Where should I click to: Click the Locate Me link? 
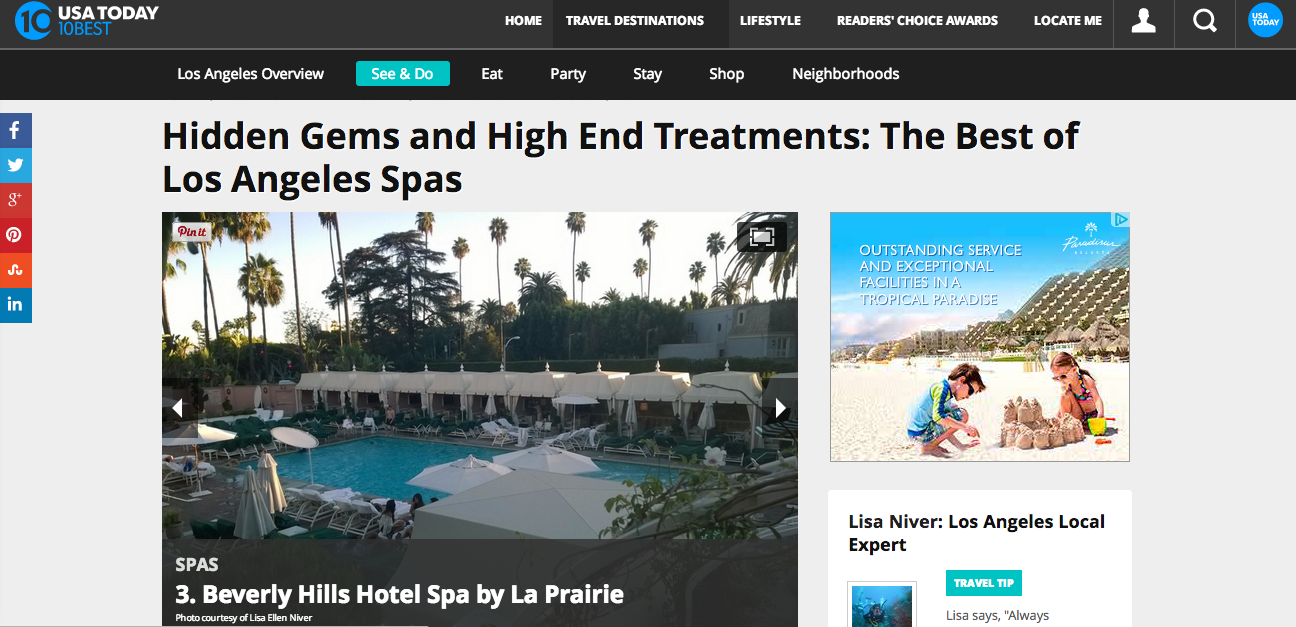(1068, 20)
